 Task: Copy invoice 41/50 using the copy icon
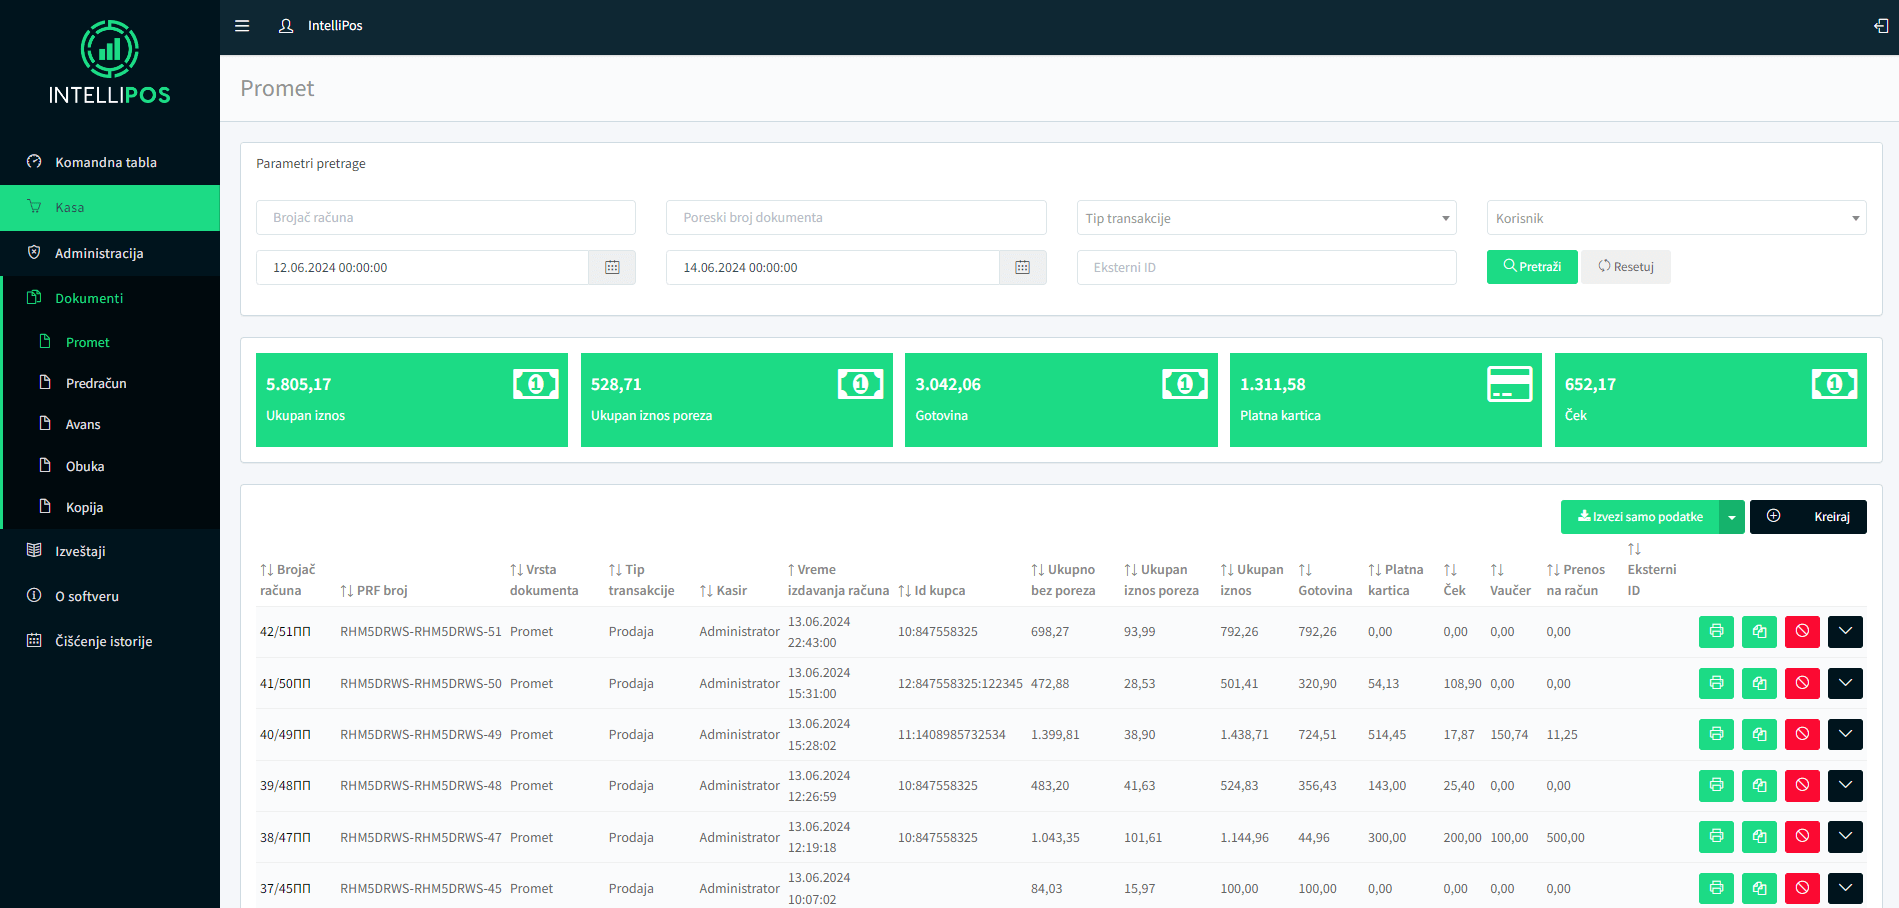1759,684
